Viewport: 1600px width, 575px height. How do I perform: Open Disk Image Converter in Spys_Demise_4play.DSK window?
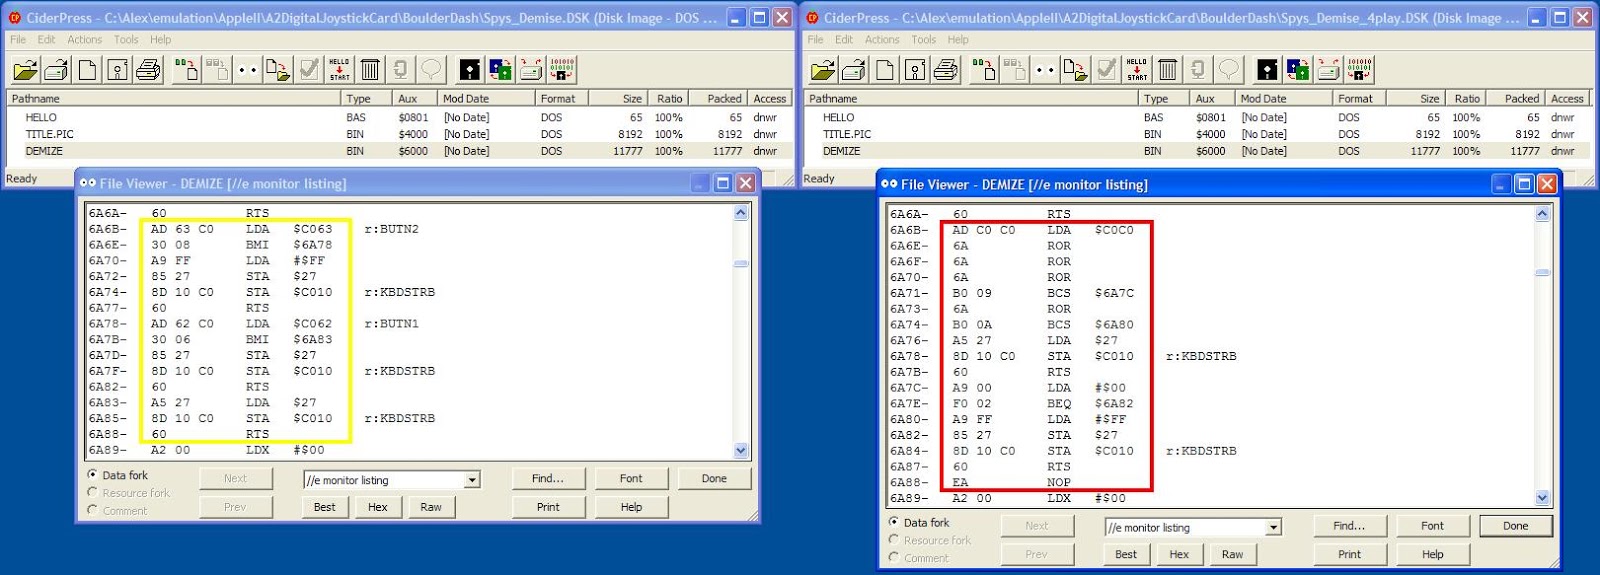click(x=1298, y=69)
